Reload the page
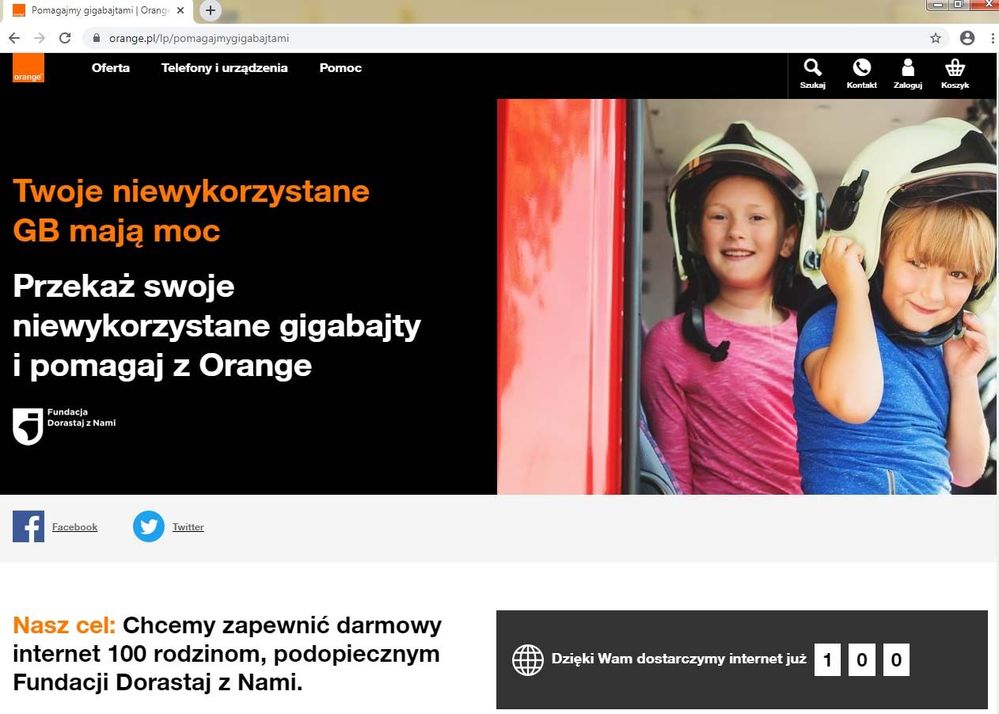Image resolution: width=999 pixels, height=714 pixels. 65,38
